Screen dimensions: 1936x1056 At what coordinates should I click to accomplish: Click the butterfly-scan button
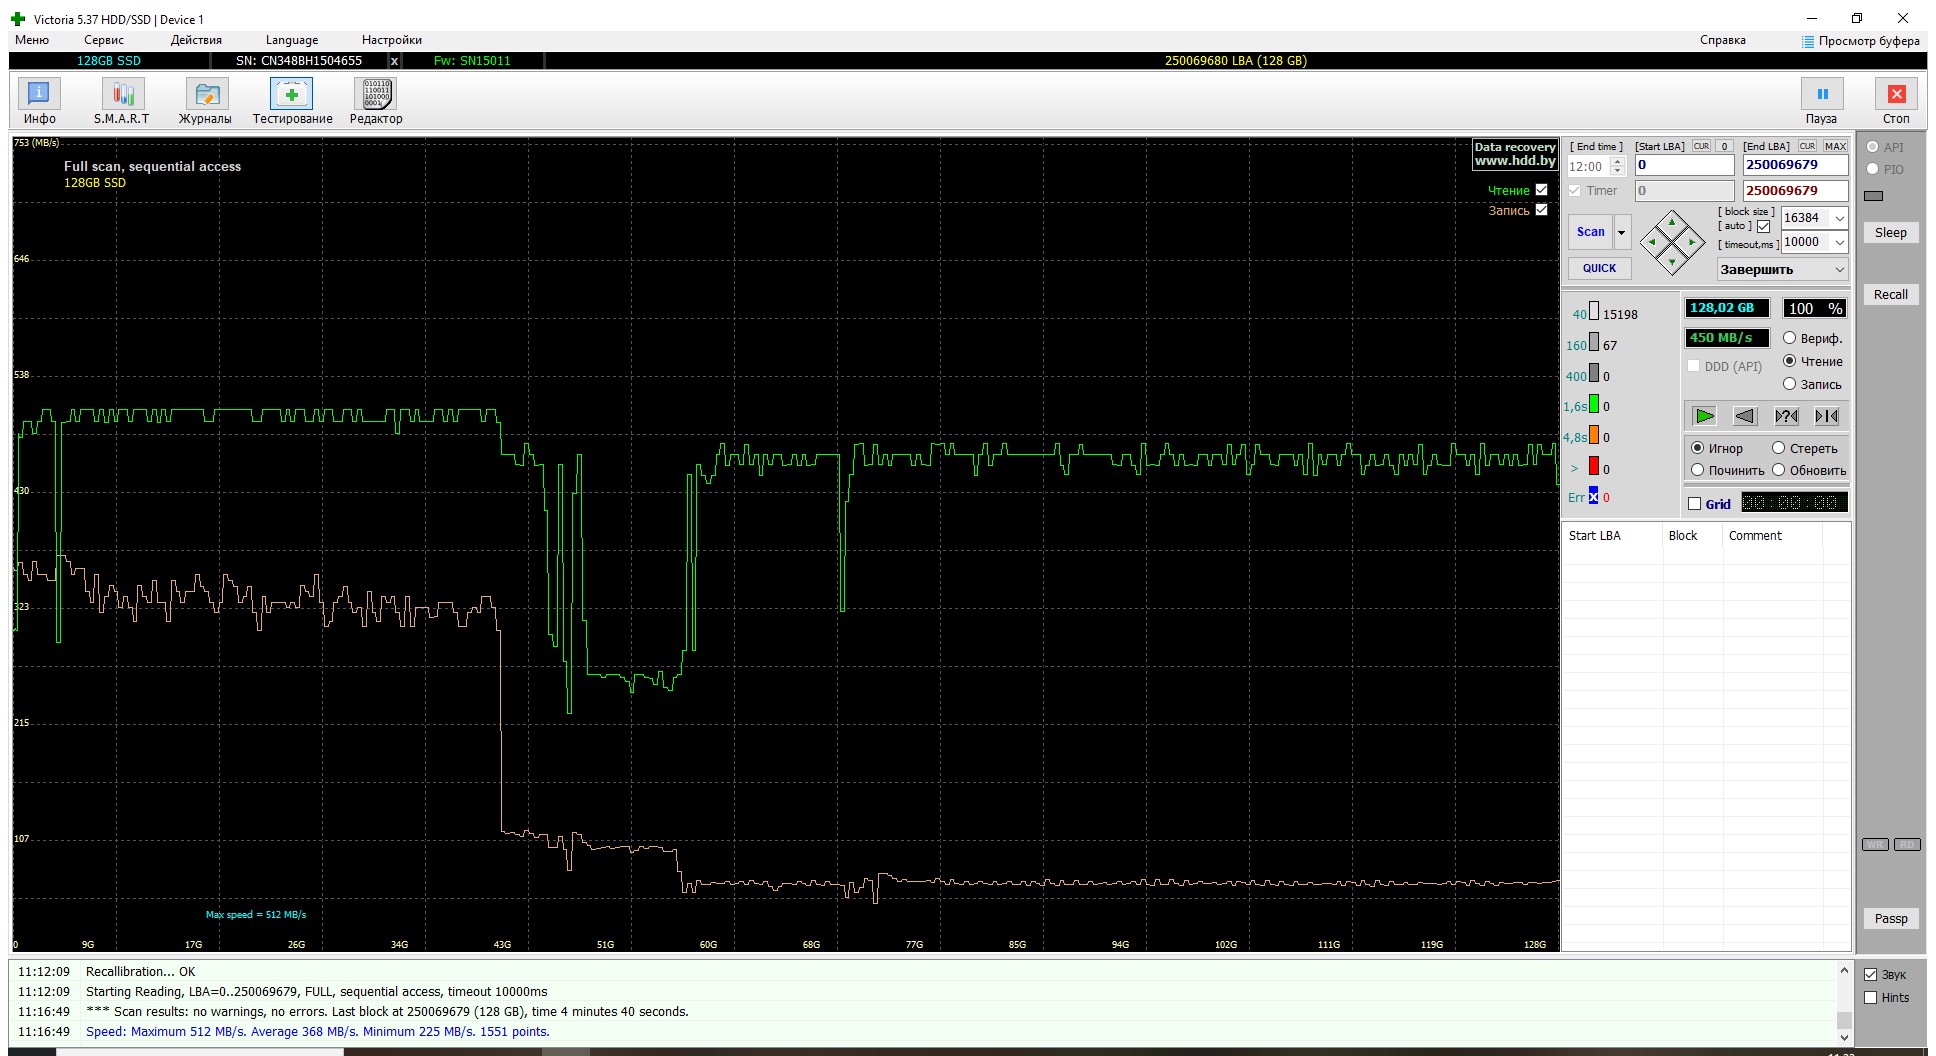click(1827, 416)
